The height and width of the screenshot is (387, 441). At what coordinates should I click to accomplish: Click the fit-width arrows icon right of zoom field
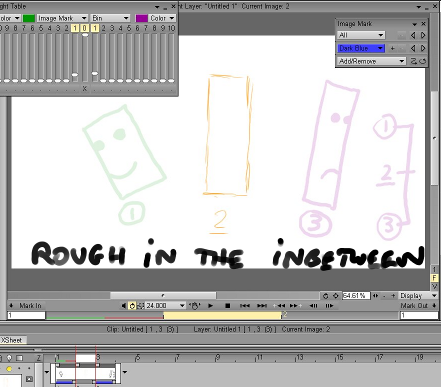pyautogui.click(x=375, y=296)
